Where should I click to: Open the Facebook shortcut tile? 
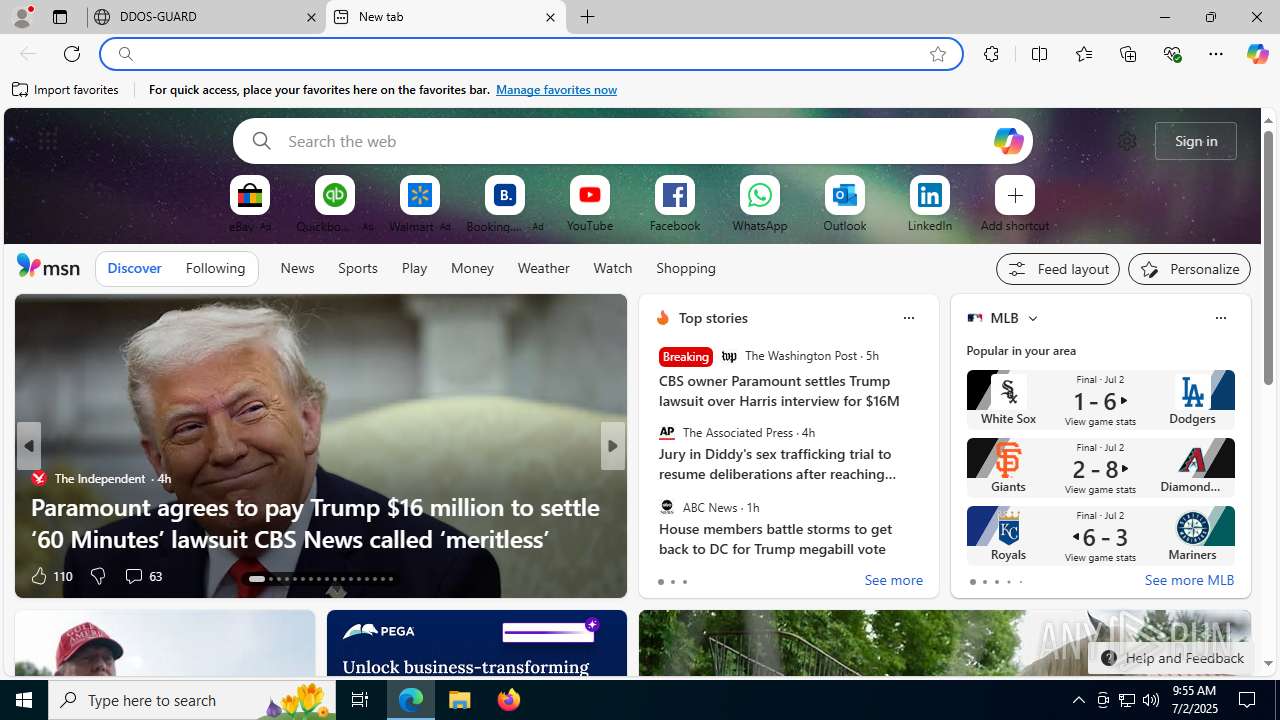pyautogui.click(x=675, y=204)
